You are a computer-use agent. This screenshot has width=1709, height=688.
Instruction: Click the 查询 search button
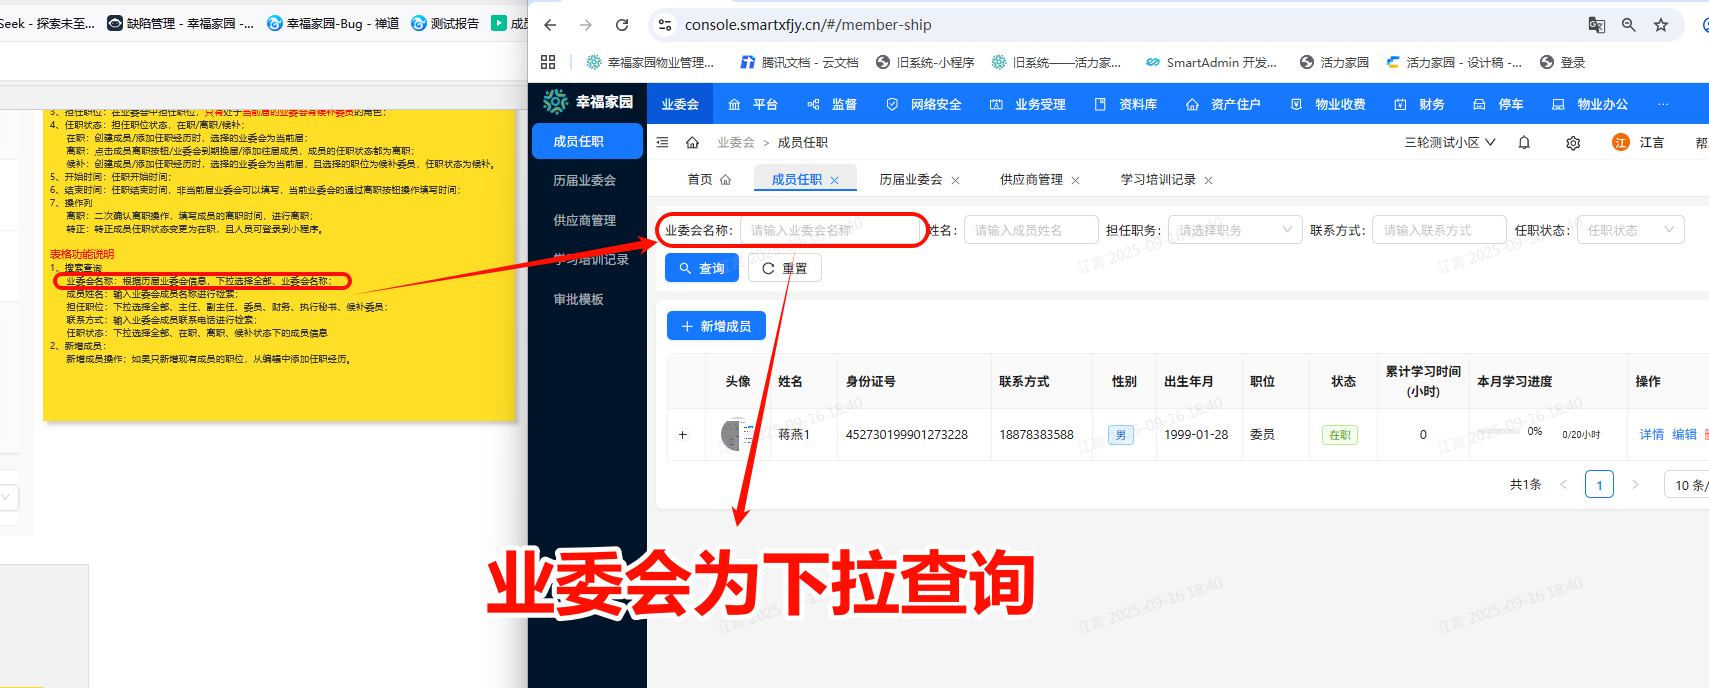click(x=702, y=268)
